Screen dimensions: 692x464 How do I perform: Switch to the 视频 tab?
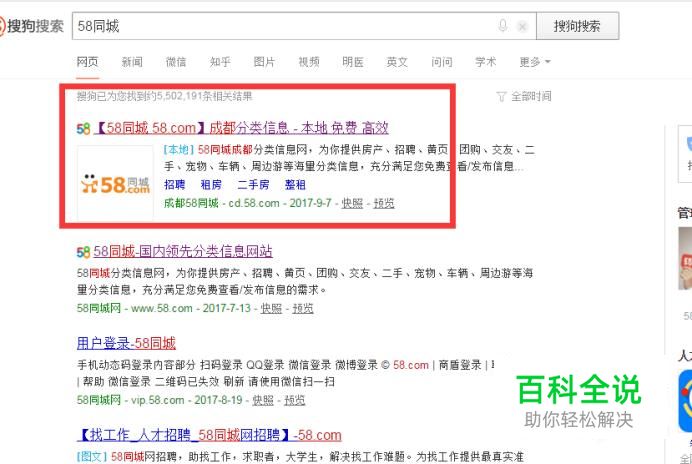(309, 62)
